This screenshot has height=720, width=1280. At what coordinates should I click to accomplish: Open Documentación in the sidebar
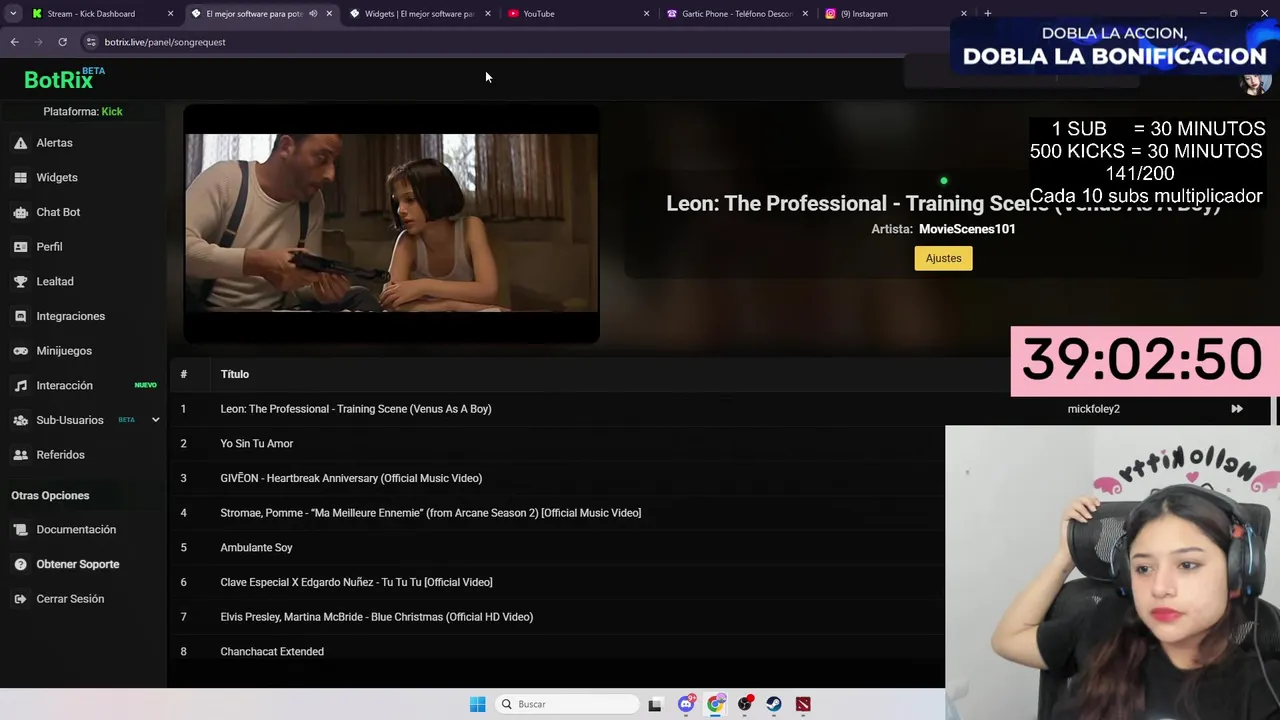tap(76, 530)
